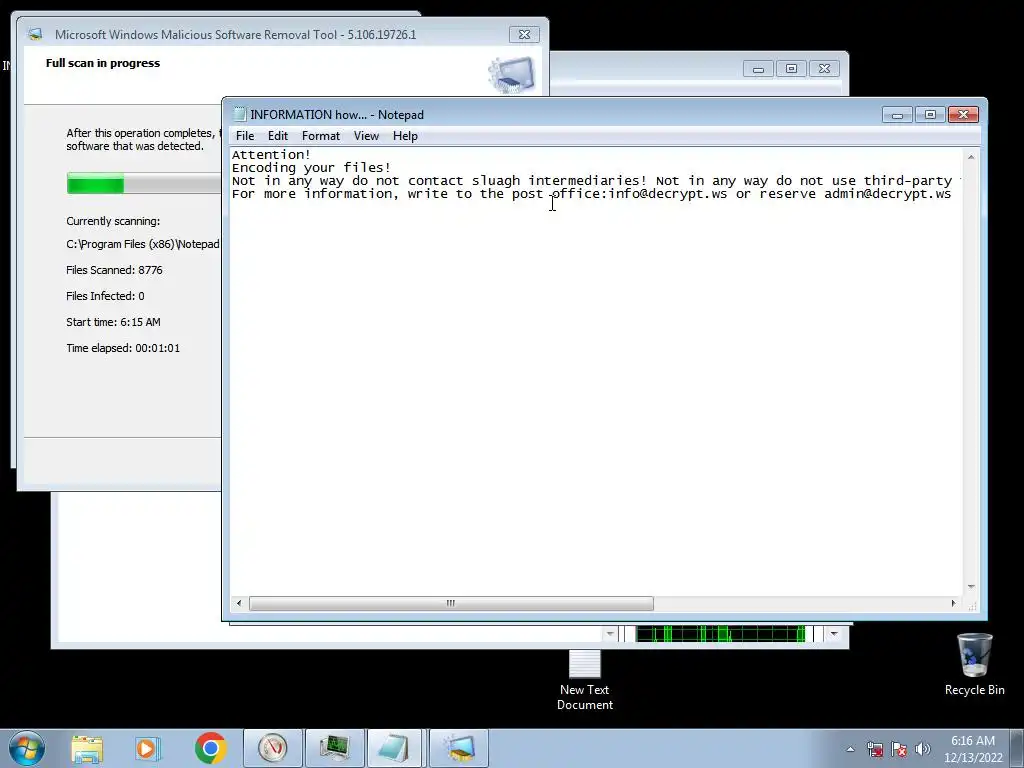Close the Malicious Software Removal Tool window
Screen dimensions: 1024x768
coord(524,35)
